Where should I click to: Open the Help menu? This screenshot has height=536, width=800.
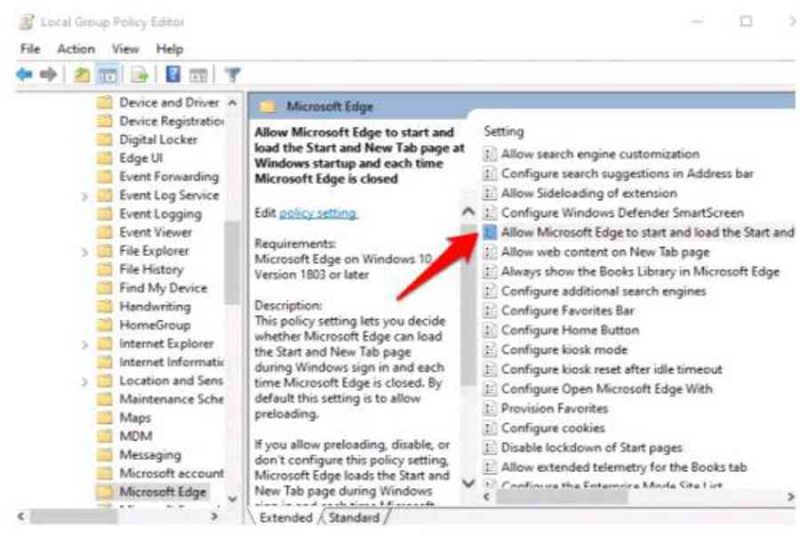169,49
